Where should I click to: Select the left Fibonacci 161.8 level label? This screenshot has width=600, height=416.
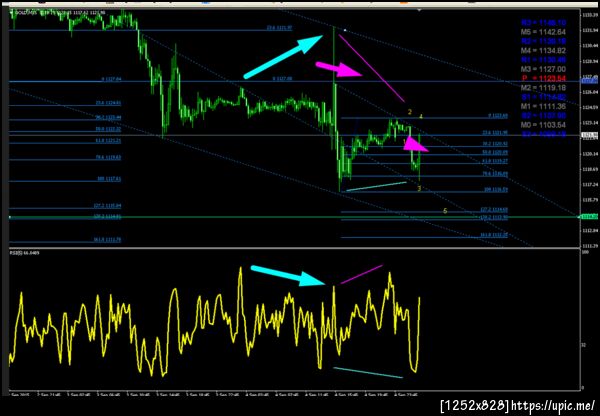(107, 240)
